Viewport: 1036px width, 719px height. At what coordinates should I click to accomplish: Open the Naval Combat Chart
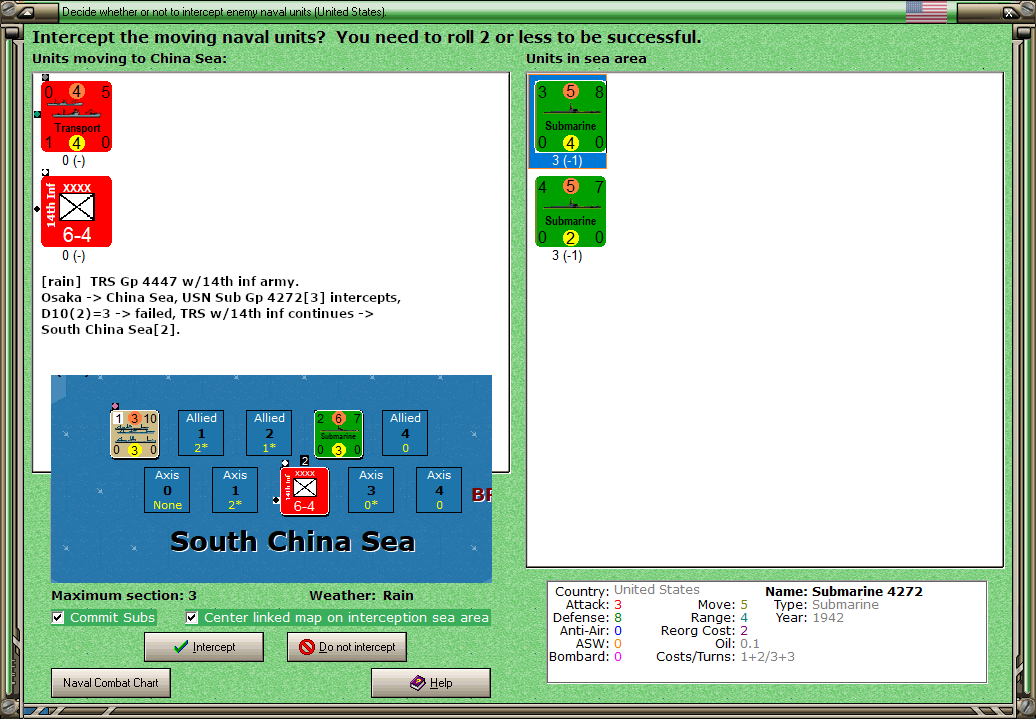point(111,683)
